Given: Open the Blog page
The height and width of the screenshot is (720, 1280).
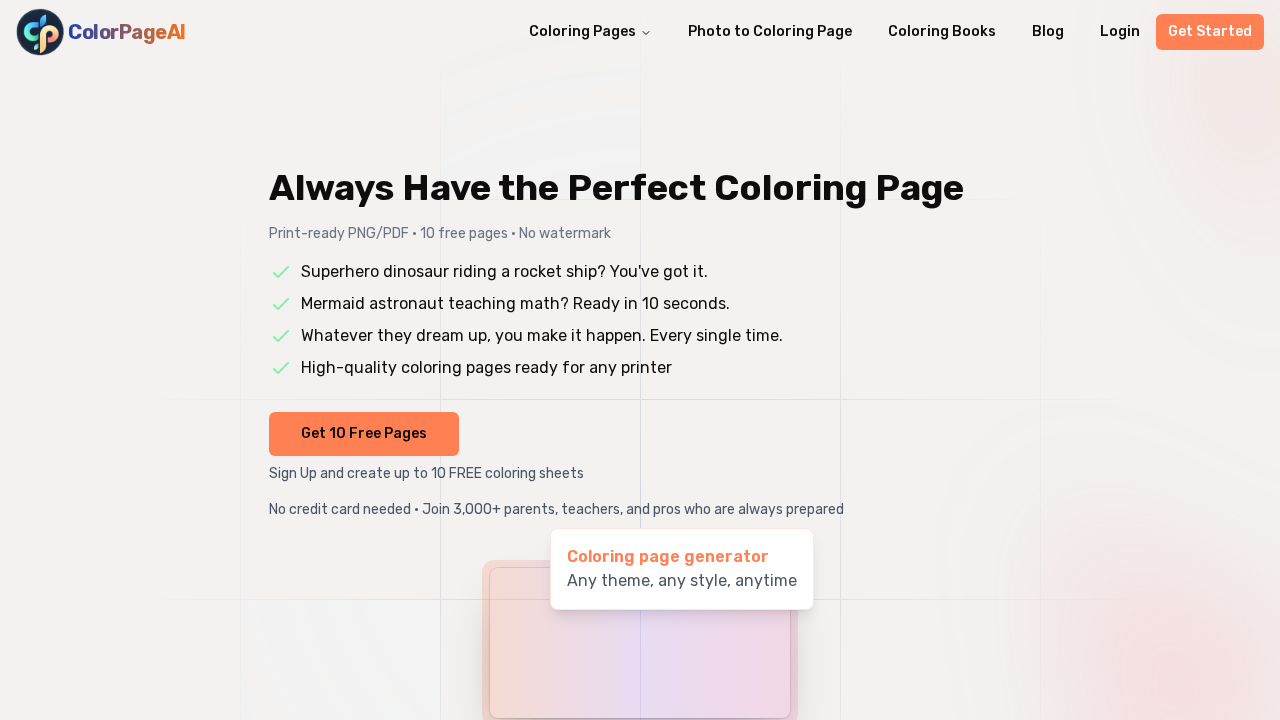Looking at the screenshot, I should click(1048, 31).
